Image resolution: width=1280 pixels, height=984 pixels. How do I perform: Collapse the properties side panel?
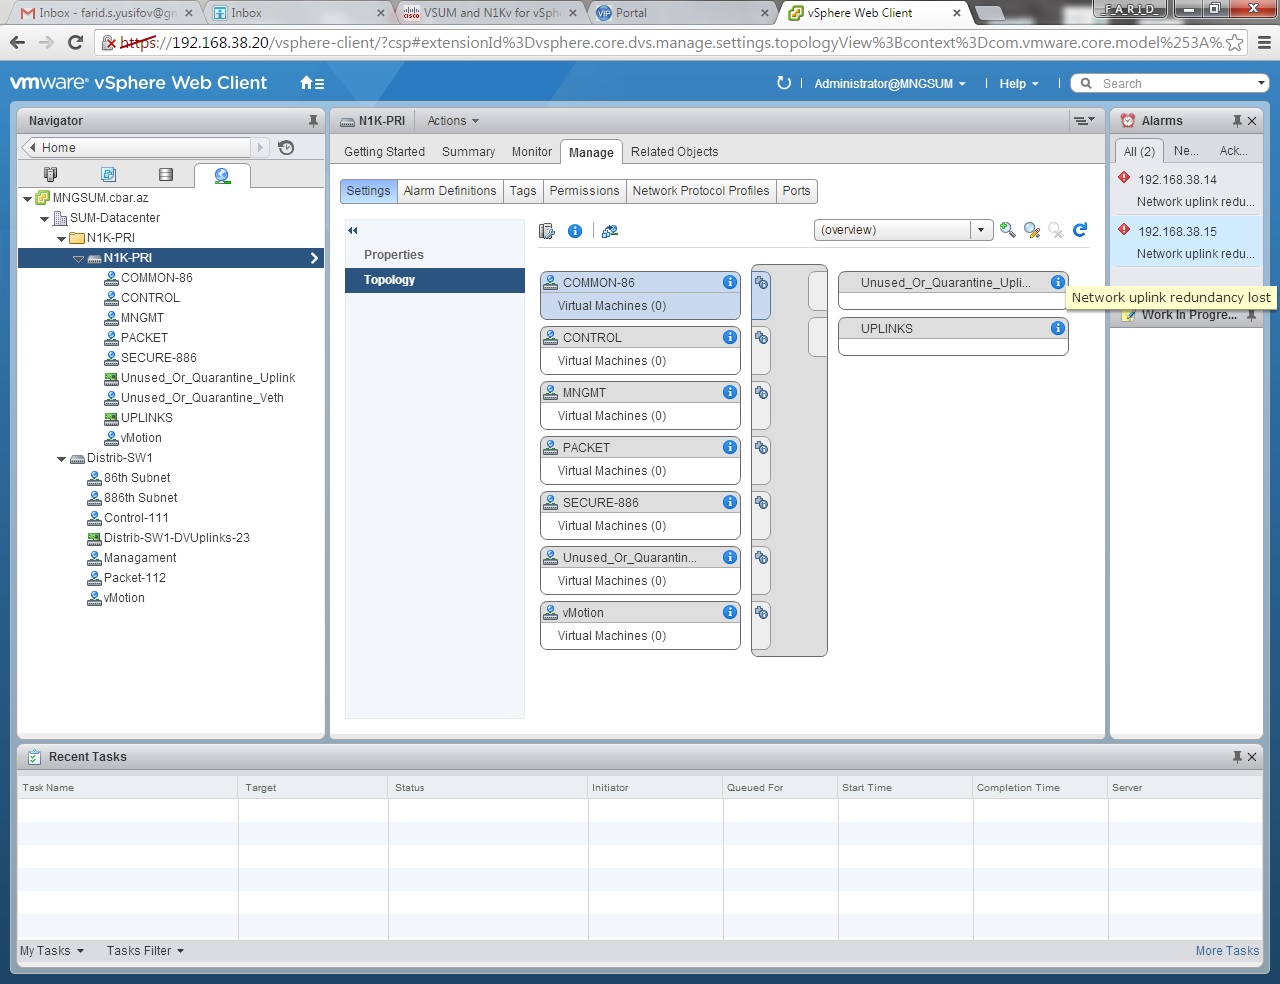[353, 231]
